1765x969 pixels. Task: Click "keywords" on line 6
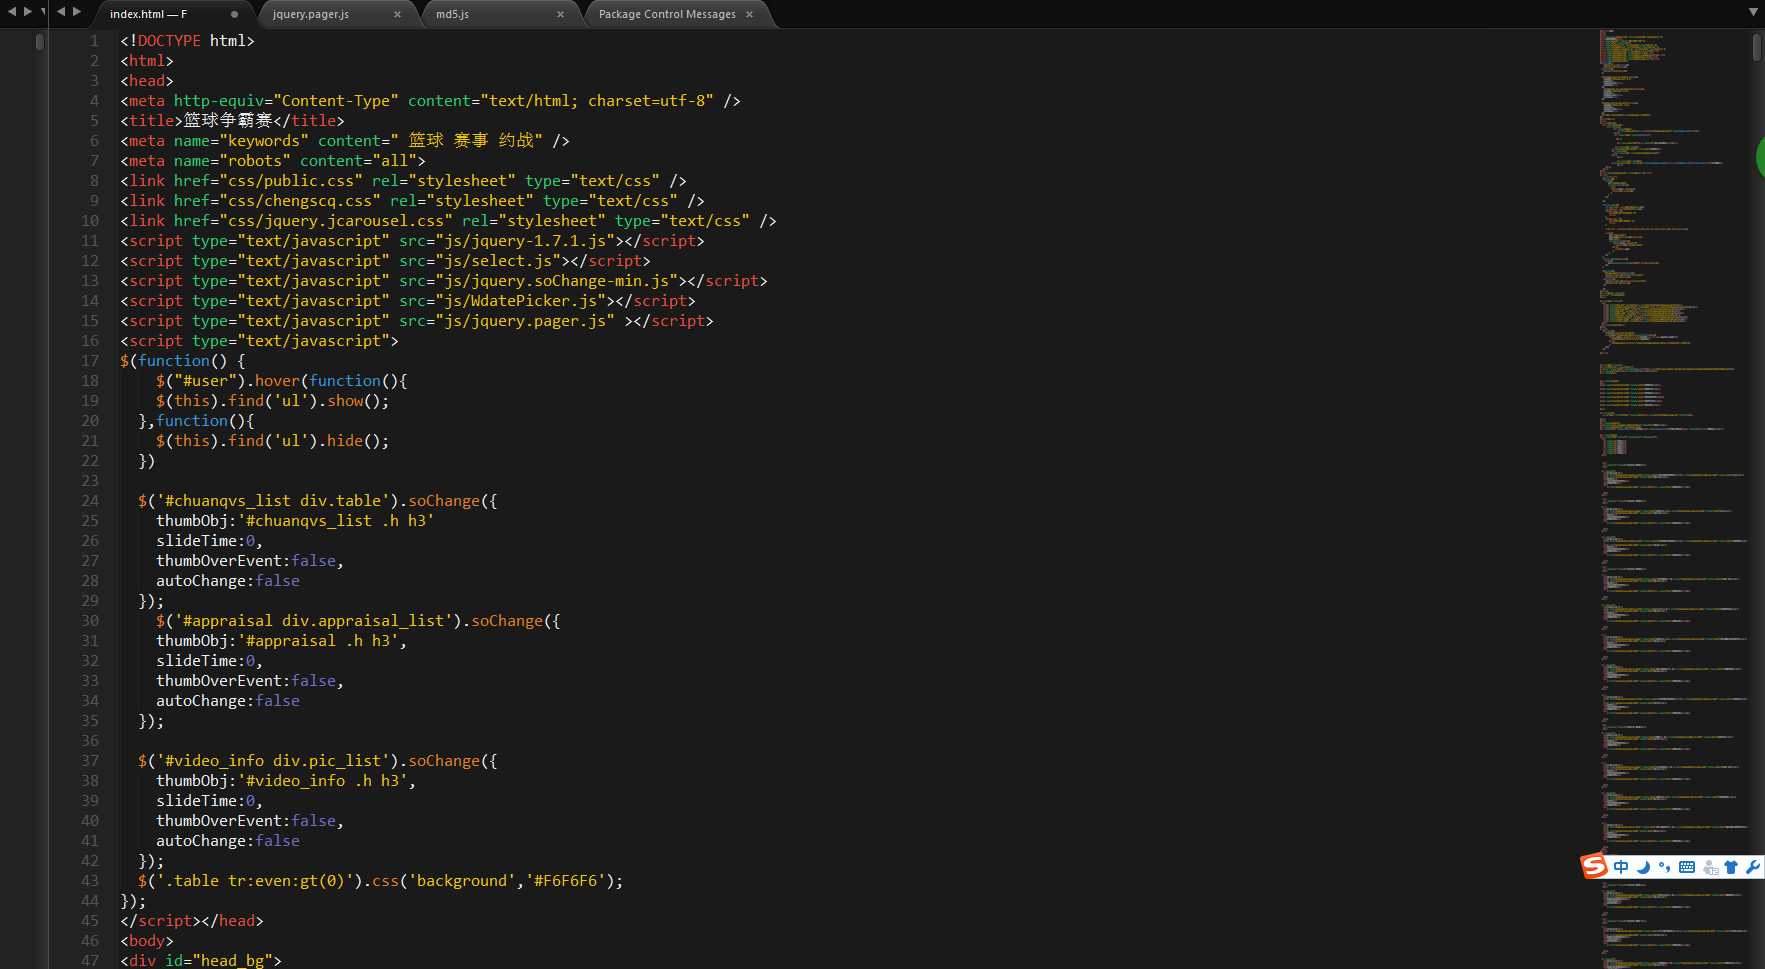[x=264, y=141]
